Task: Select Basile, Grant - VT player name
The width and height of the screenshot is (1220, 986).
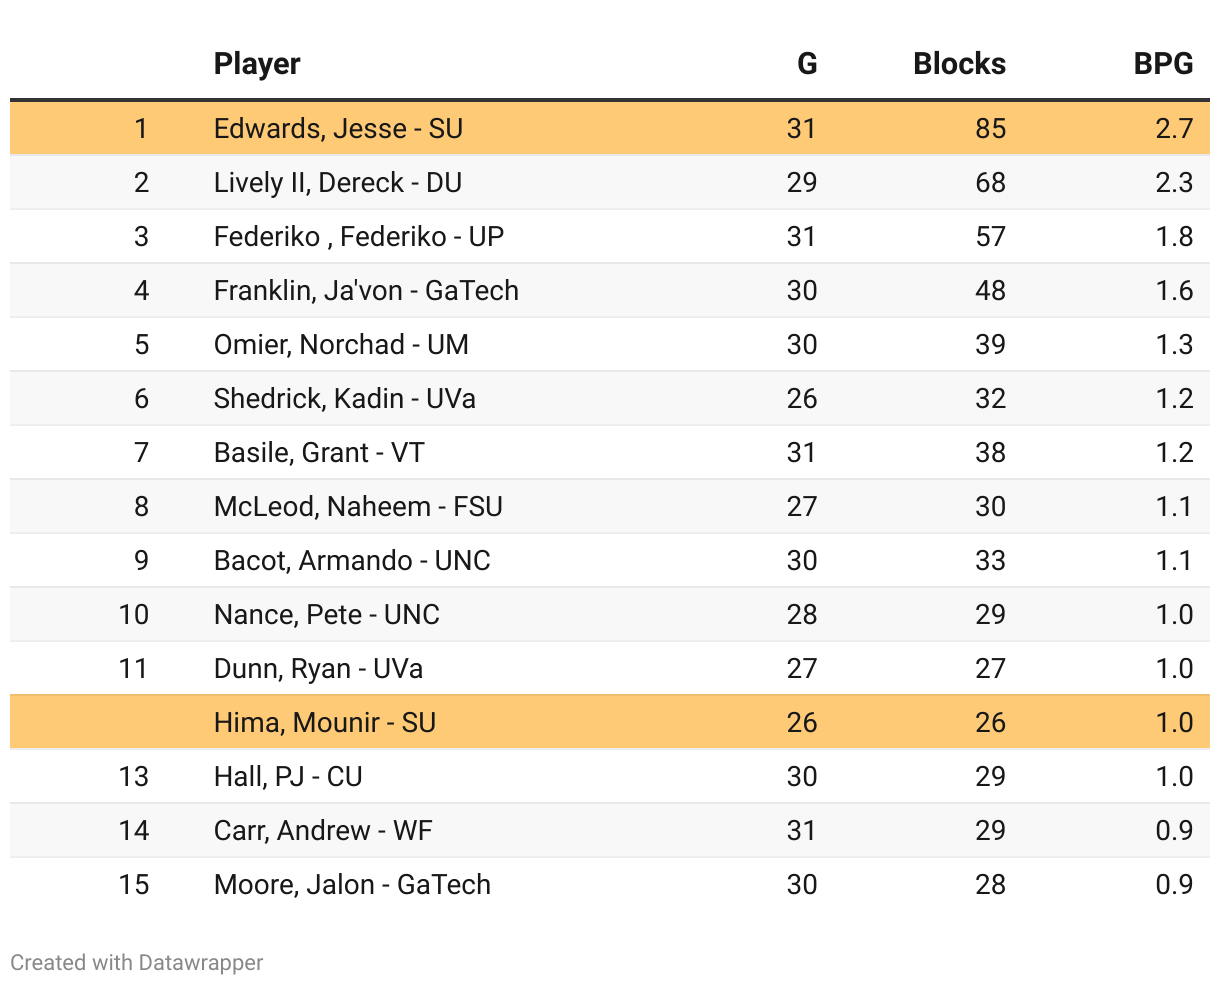Action: click(x=319, y=453)
